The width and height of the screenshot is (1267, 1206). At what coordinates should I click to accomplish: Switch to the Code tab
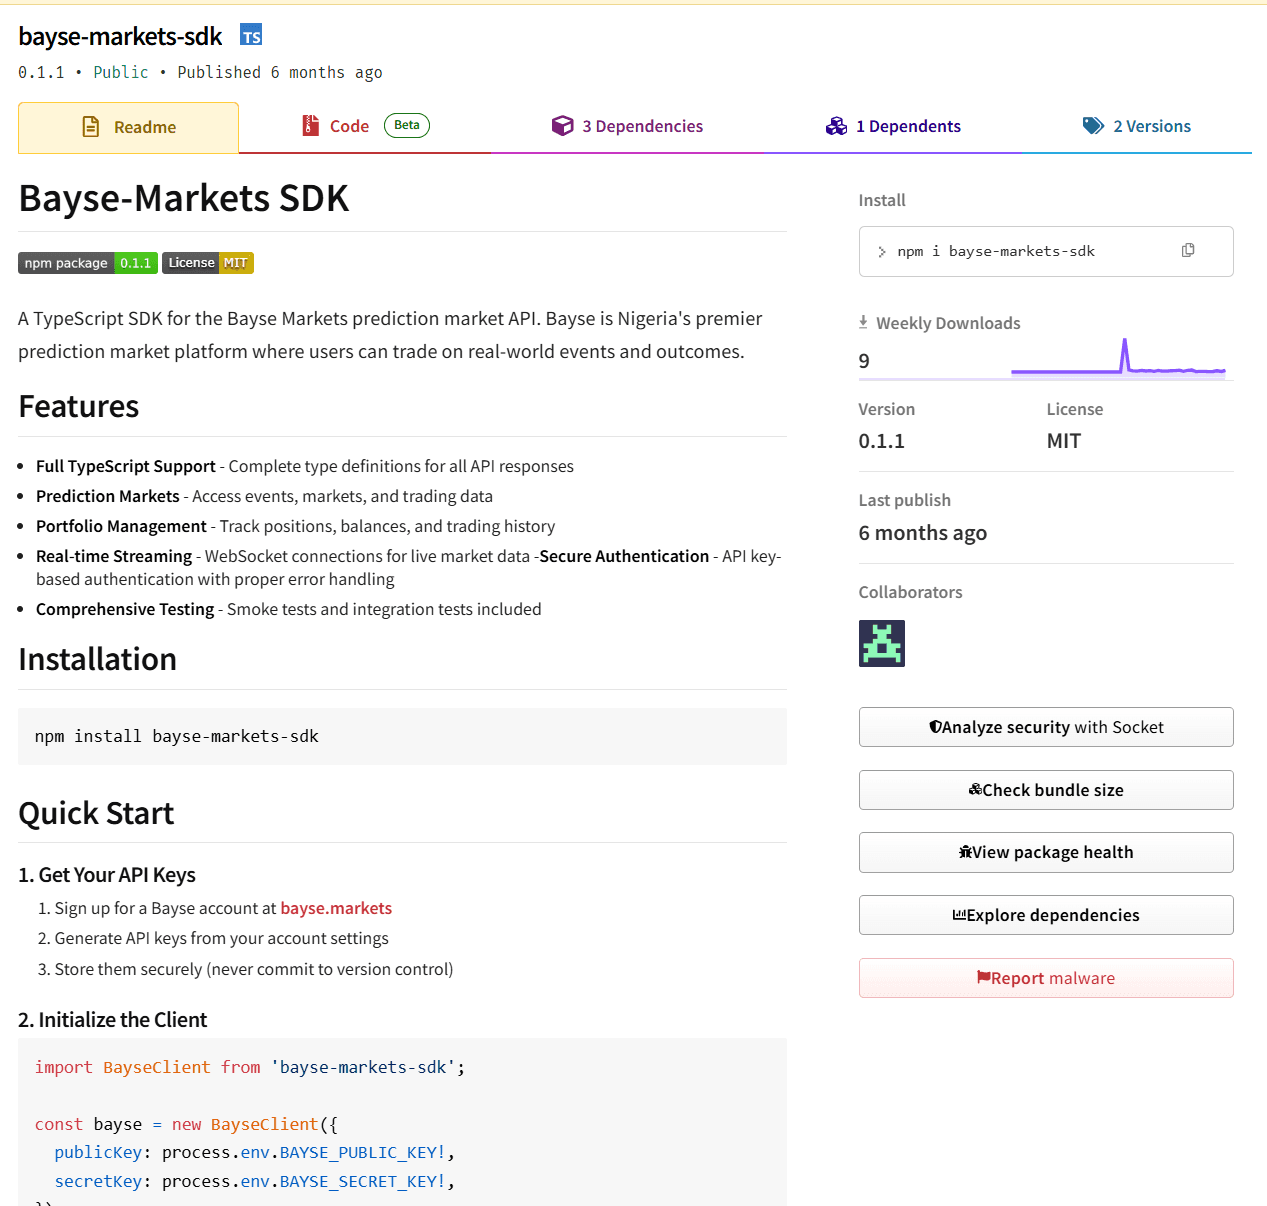pos(365,127)
